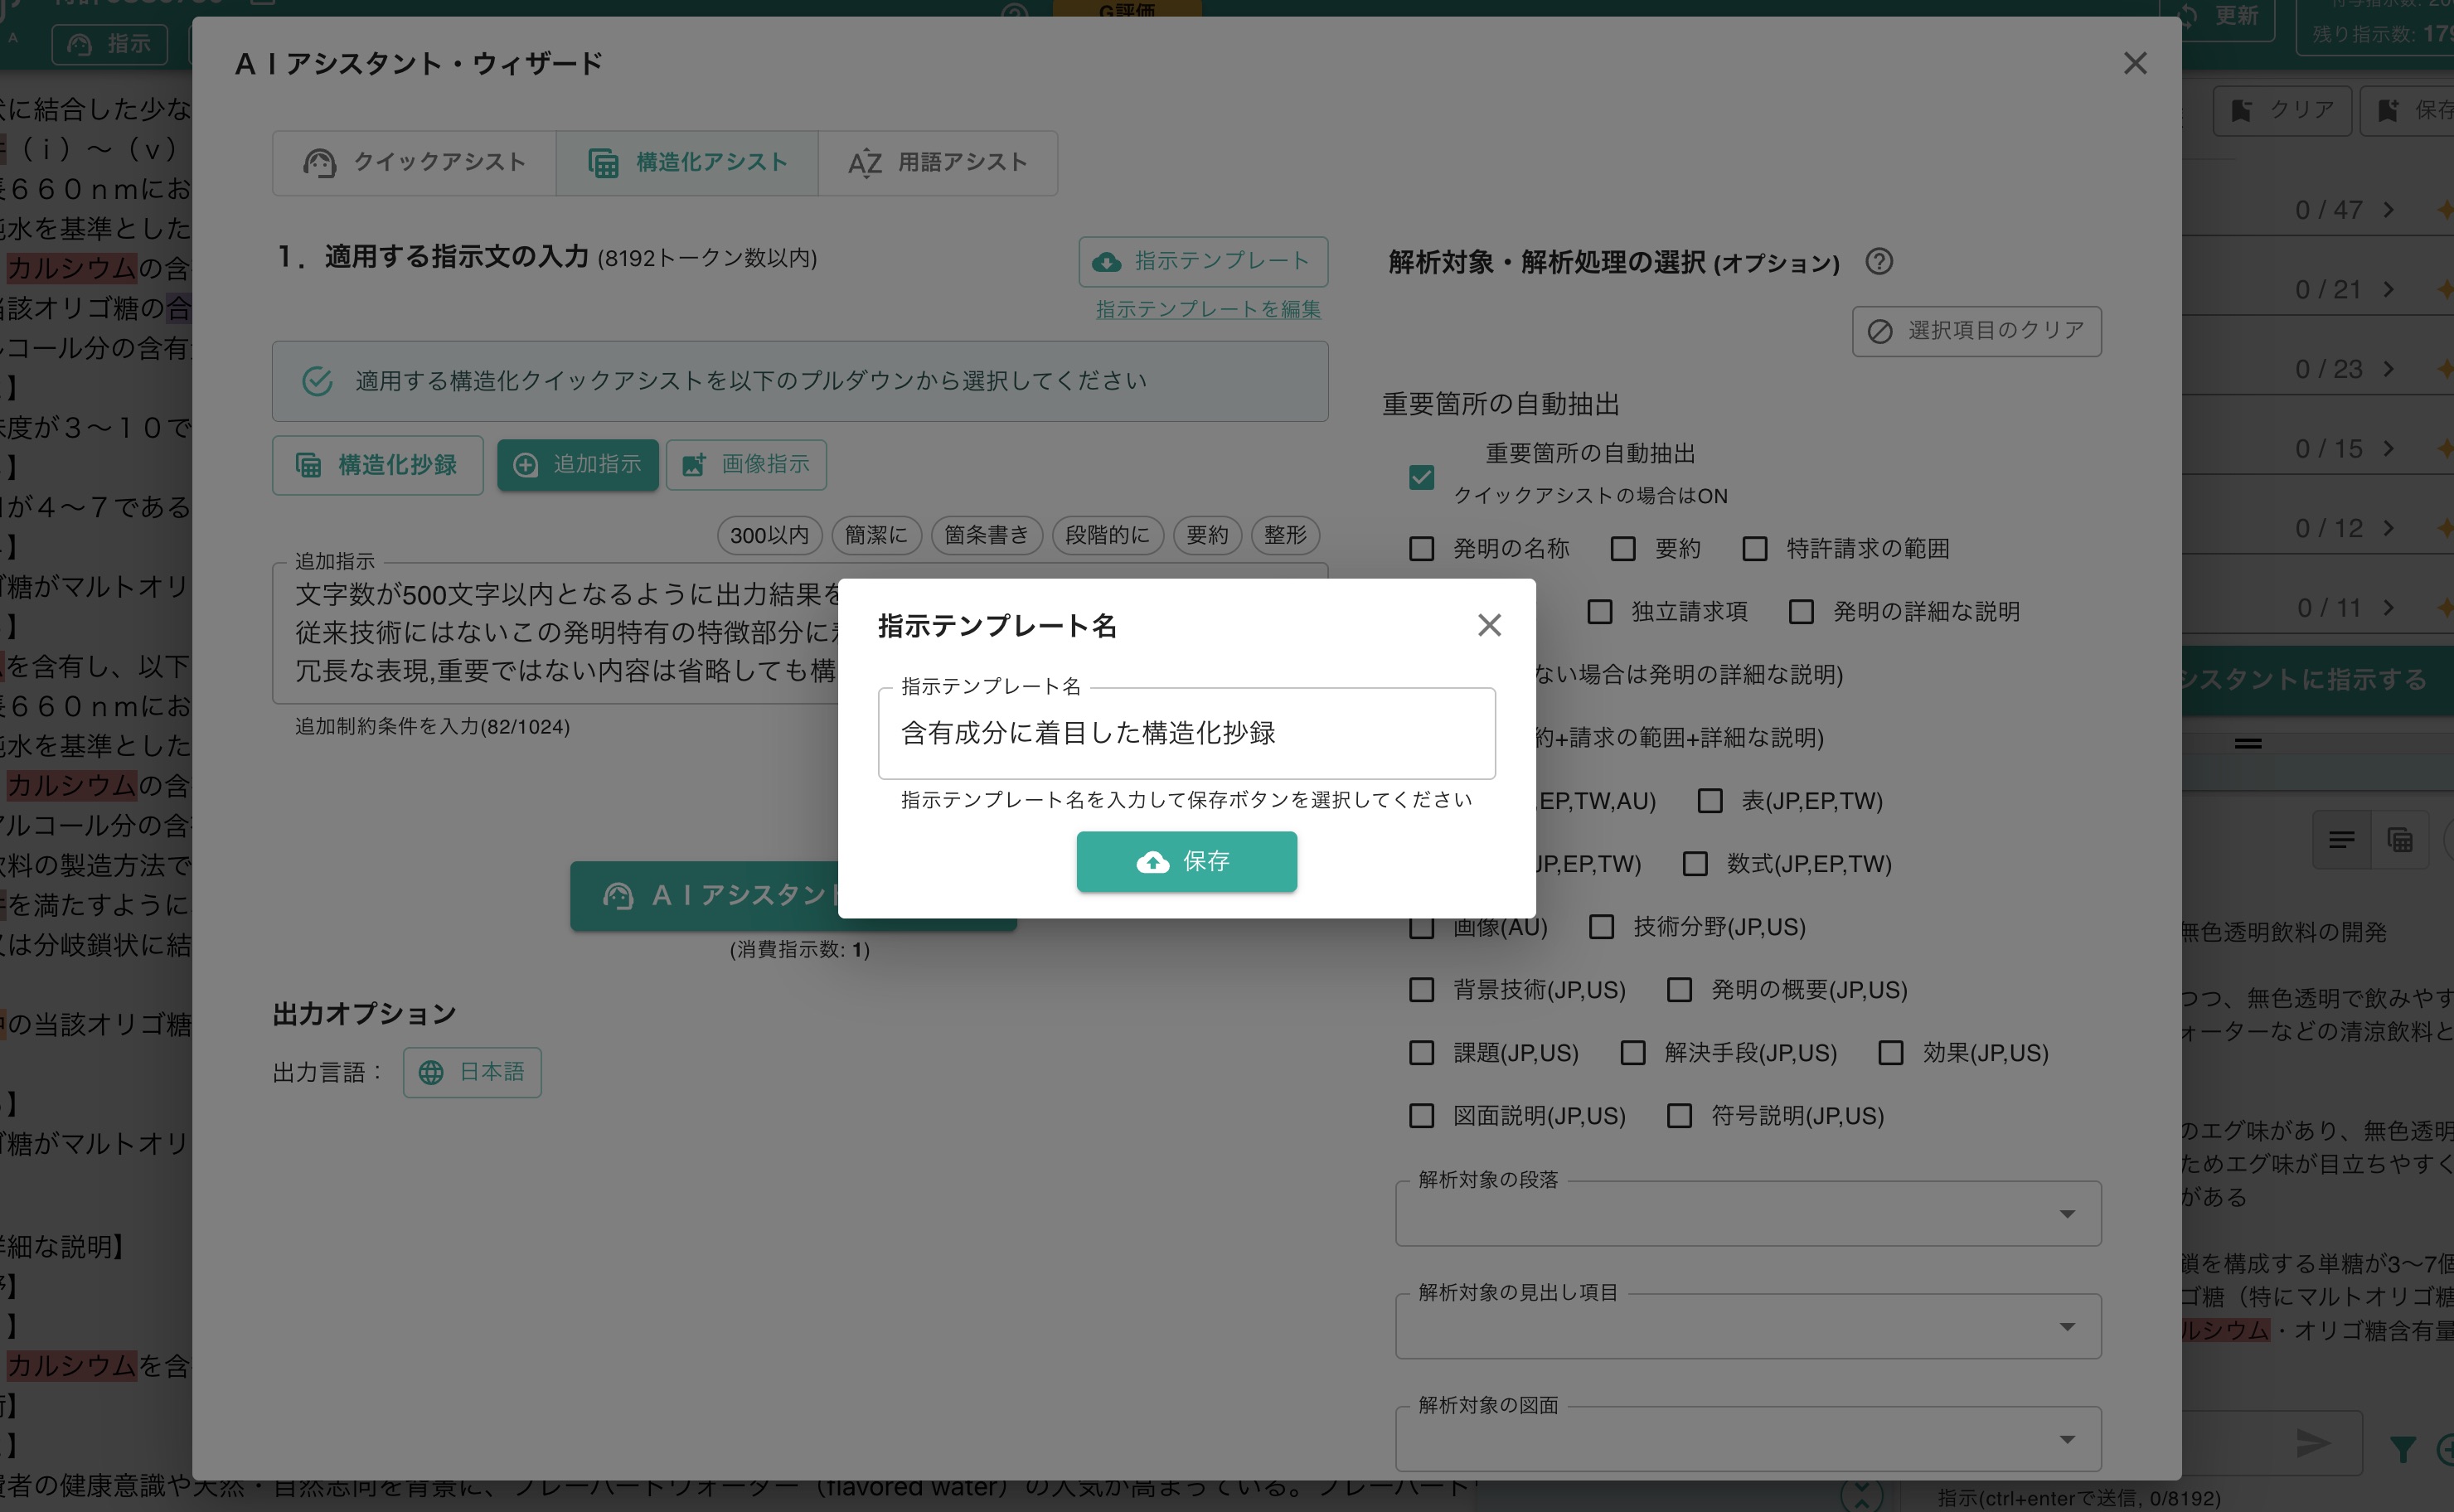
Task: Apply the 箇条書き chip
Action: (986, 535)
